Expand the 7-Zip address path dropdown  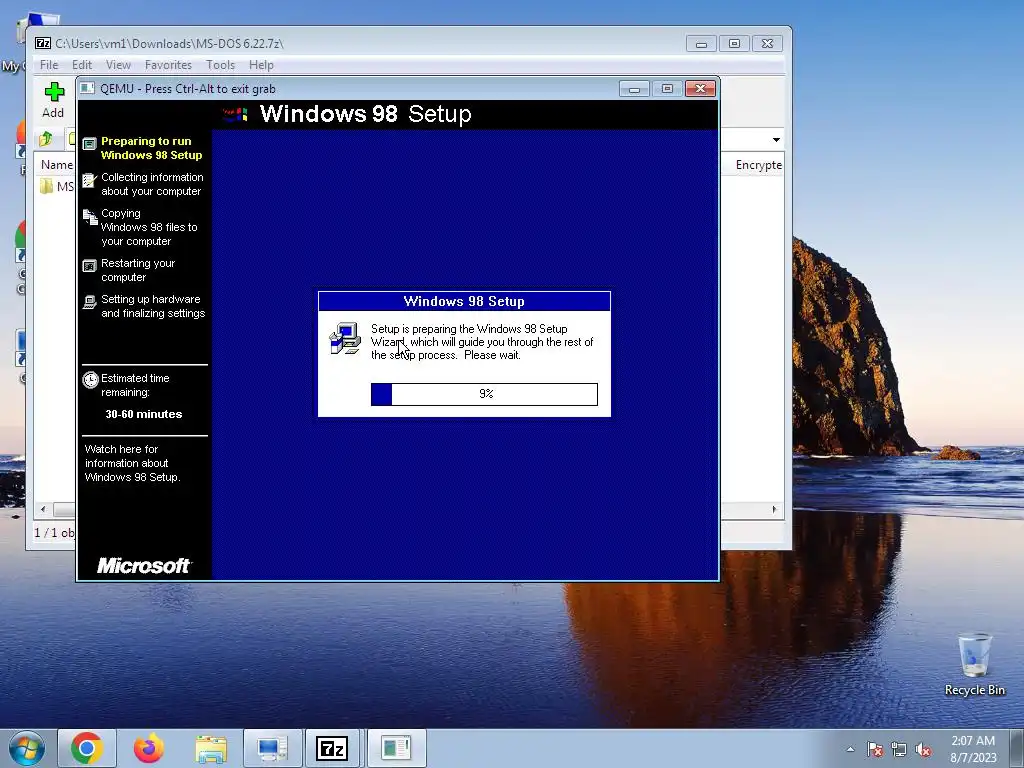776,140
